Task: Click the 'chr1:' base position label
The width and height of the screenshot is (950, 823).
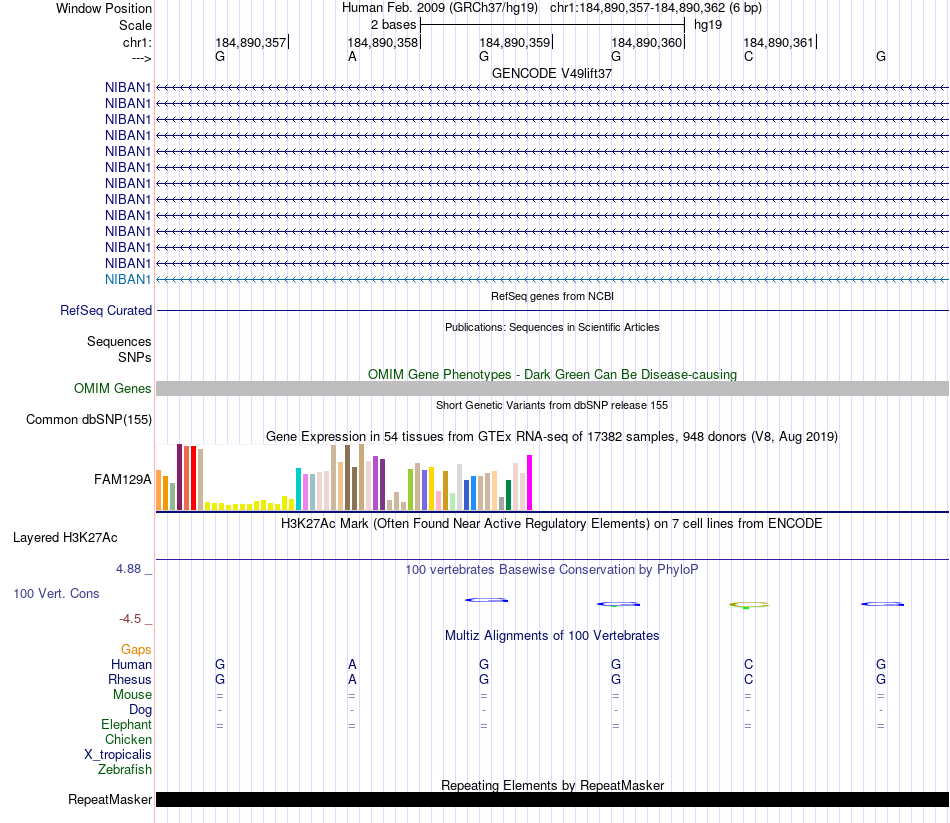Action: coord(137,42)
